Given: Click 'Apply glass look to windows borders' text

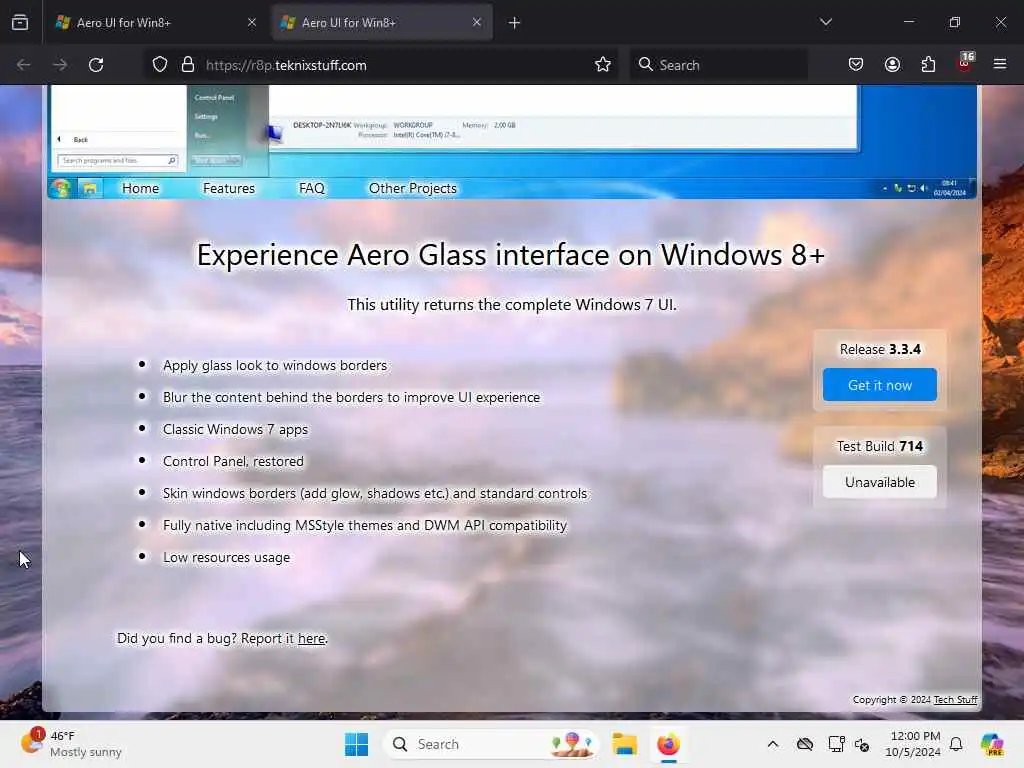Looking at the screenshot, I should (x=275, y=365).
